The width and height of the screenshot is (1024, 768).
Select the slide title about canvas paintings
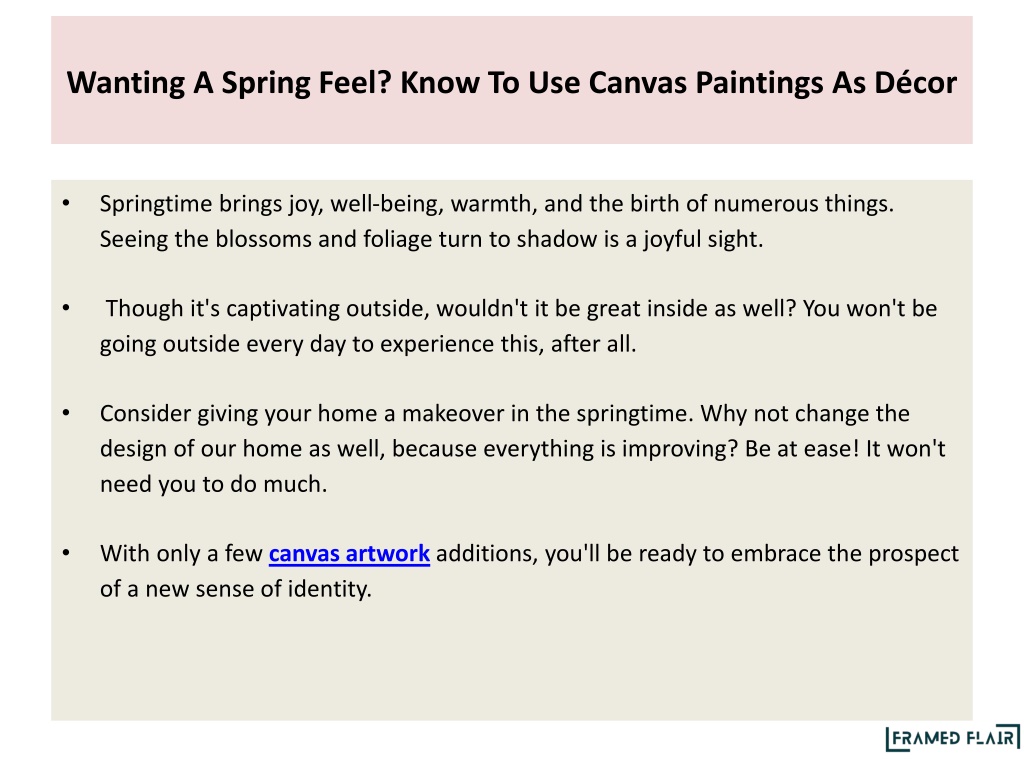(512, 83)
